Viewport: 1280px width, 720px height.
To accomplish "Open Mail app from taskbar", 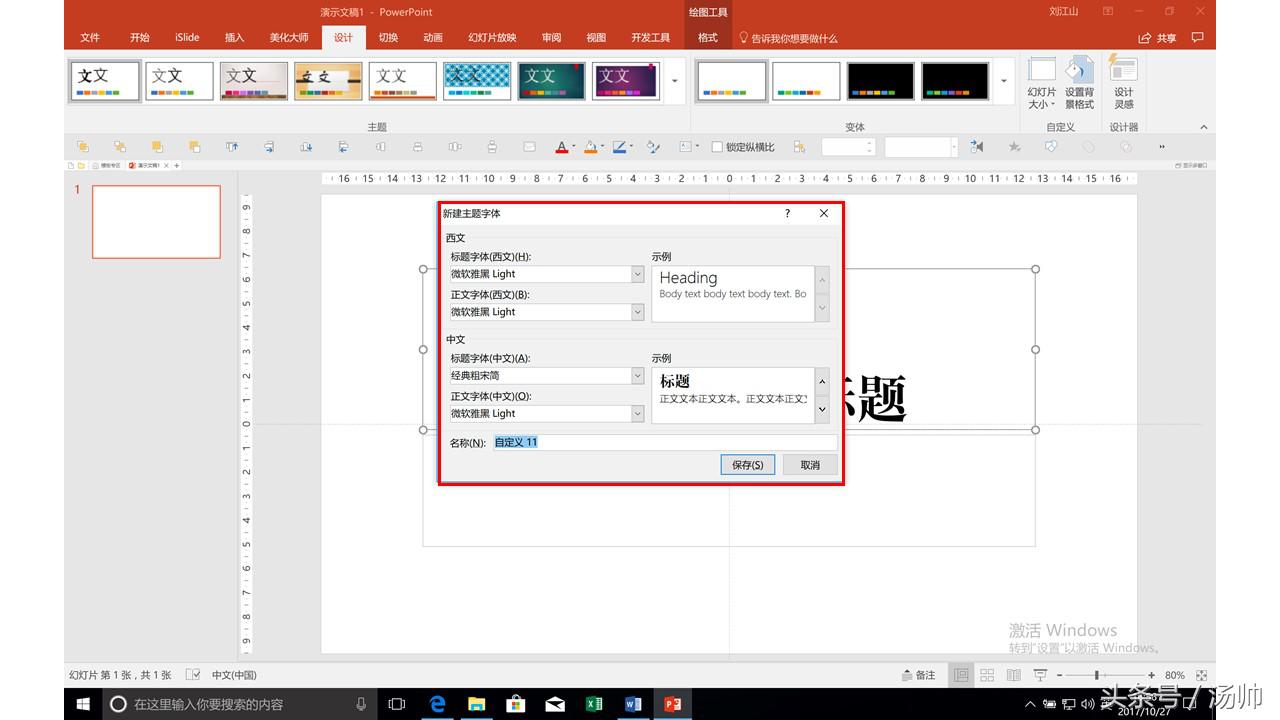I will click(555, 704).
